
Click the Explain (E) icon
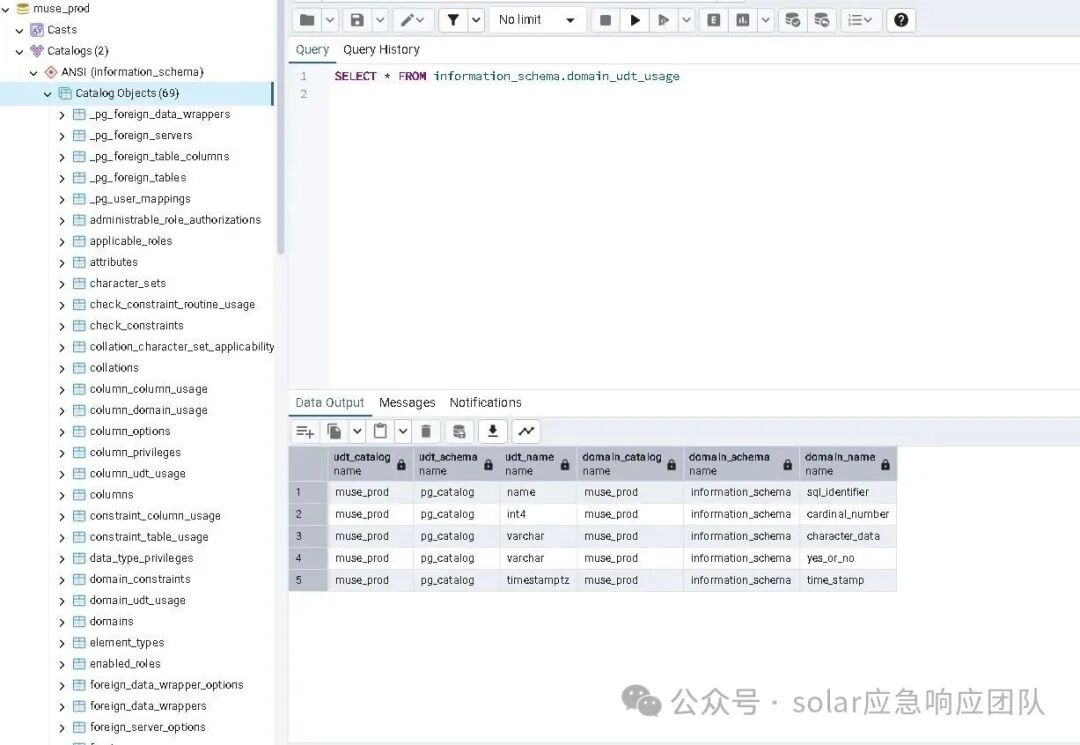[x=714, y=20]
